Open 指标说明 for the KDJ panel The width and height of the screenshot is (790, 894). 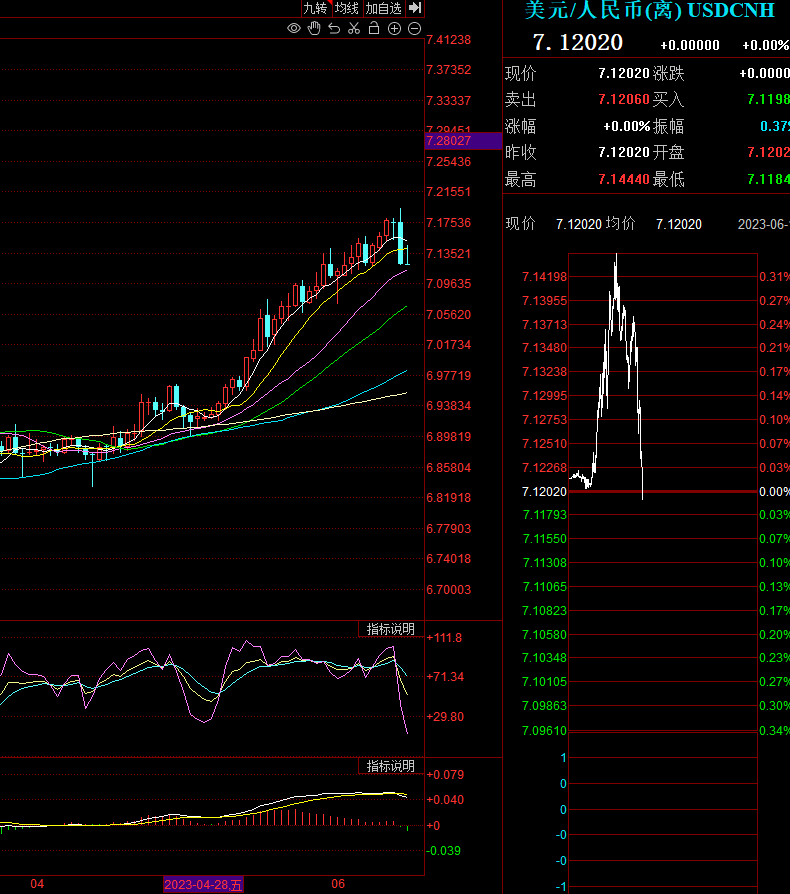point(390,629)
